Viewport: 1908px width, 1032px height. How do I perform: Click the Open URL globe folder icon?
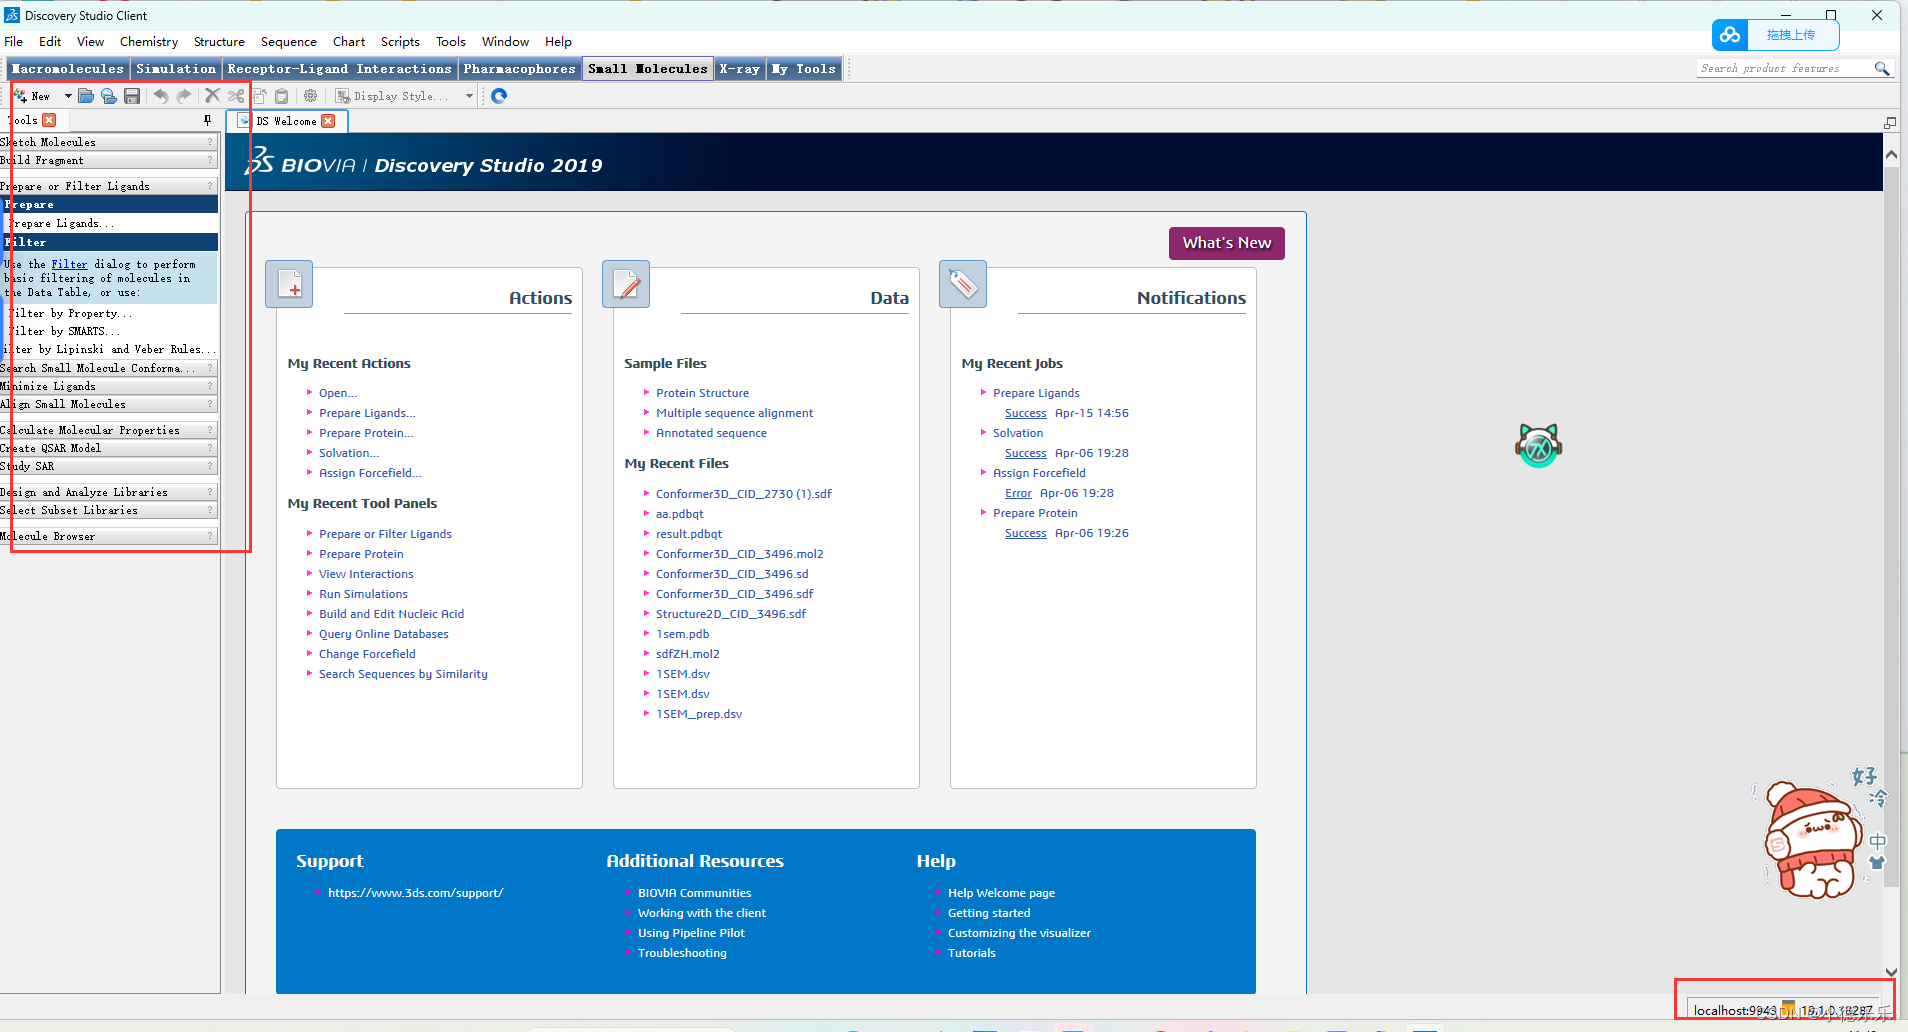[x=109, y=96]
